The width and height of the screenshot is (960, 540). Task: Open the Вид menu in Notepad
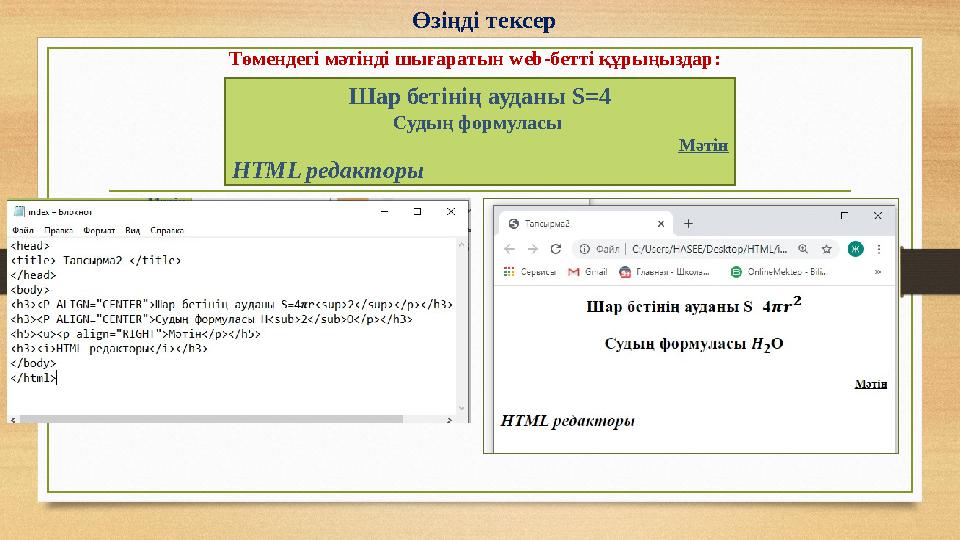click(x=132, y=230)
